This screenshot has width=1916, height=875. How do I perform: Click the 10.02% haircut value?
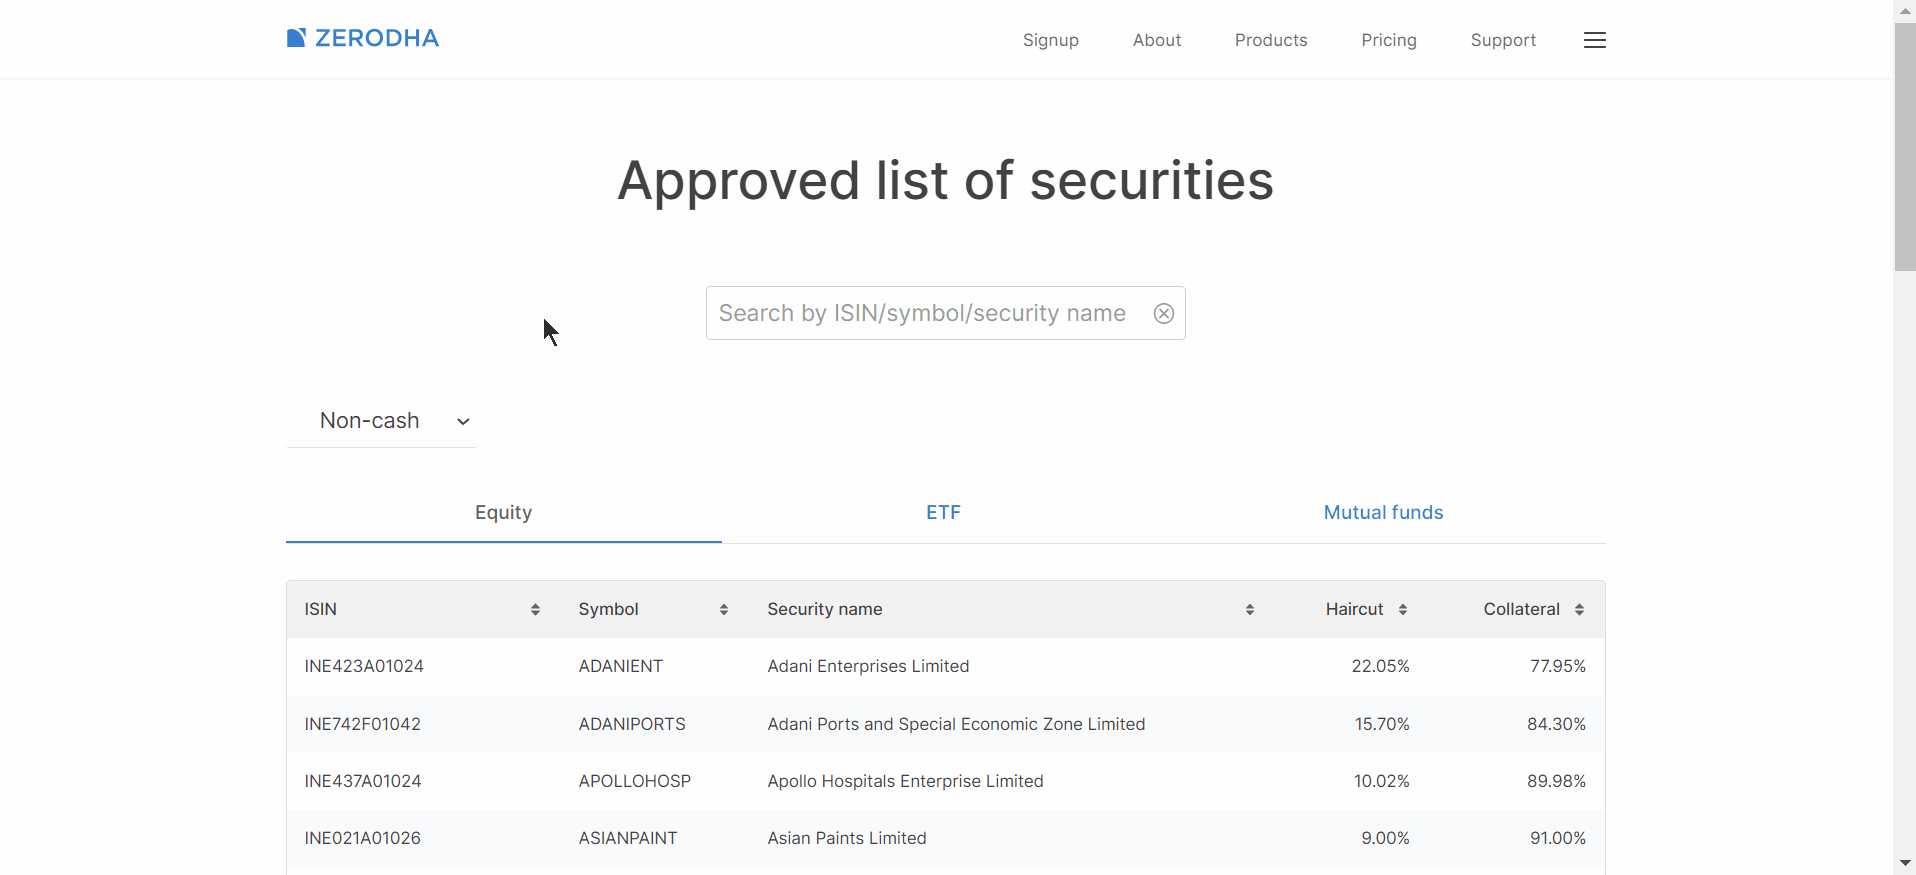point(1382,781)
